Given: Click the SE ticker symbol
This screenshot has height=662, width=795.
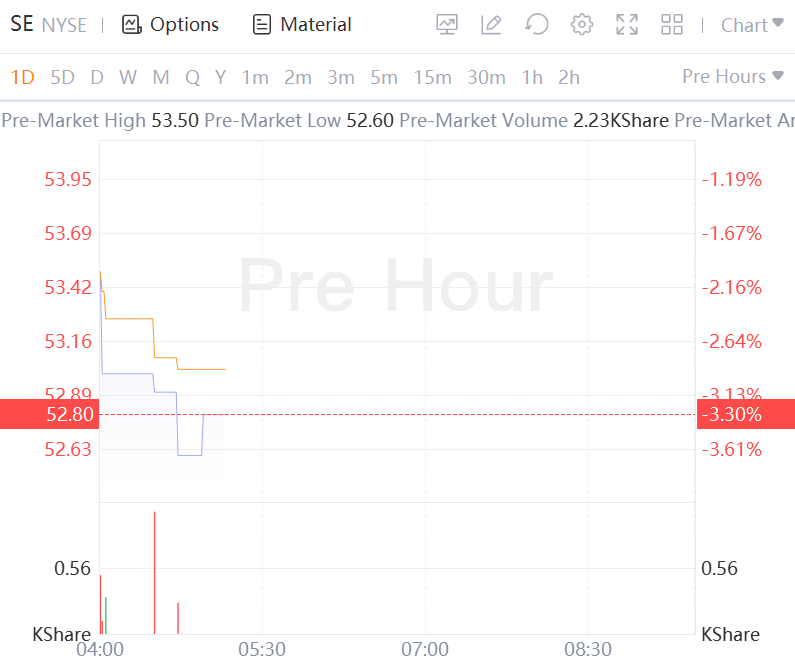Looking at the screenshot, I should (22, 25).
